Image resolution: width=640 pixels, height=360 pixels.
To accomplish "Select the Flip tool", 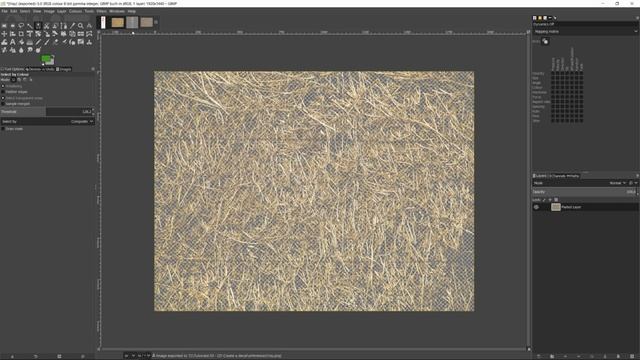I will pyautogui.click(x=81, y=34).
